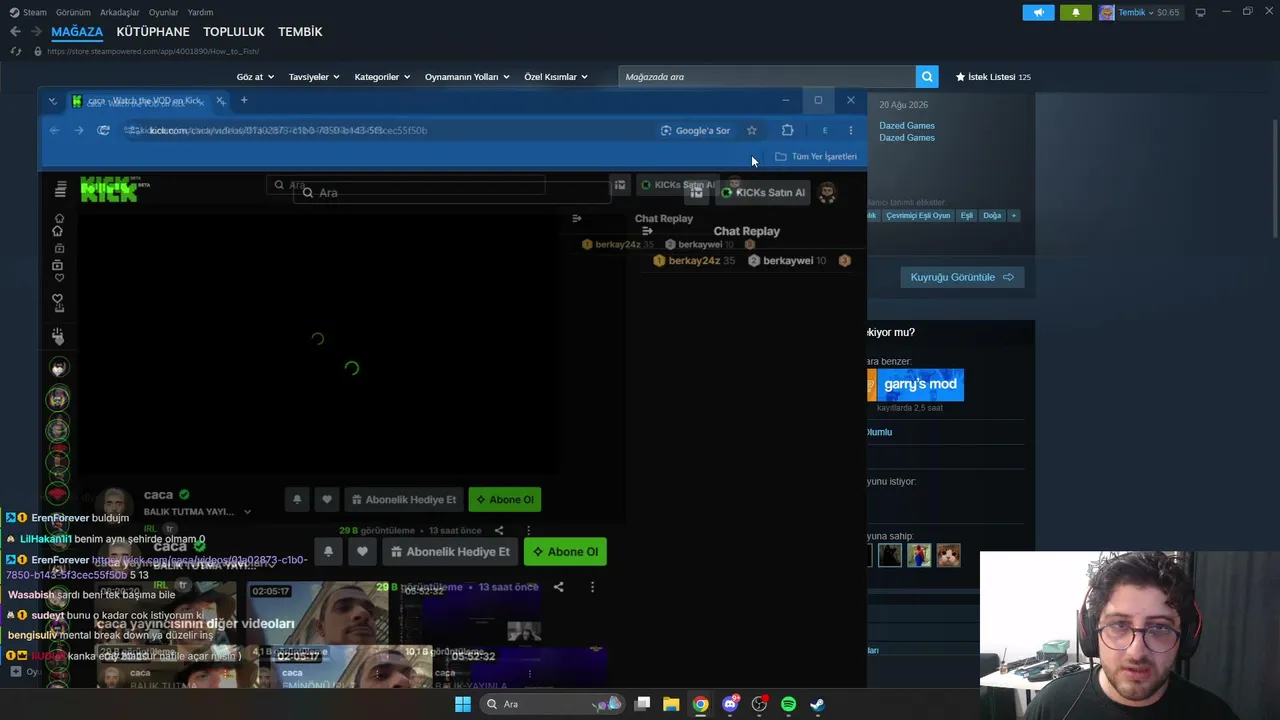This screenshot has height=720, width=1280.
Task: Select the Çevrimiçi Eşli Oyun tag
Action: tap(918, 215)
